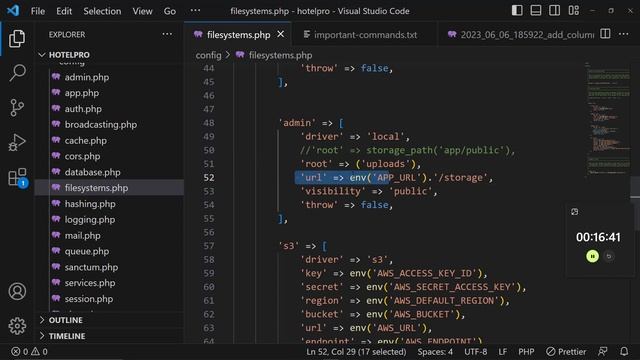Viewport: 640px width, 360px height.
Task: Click config breadcrumb segment
Action: (x=208, y=55)
